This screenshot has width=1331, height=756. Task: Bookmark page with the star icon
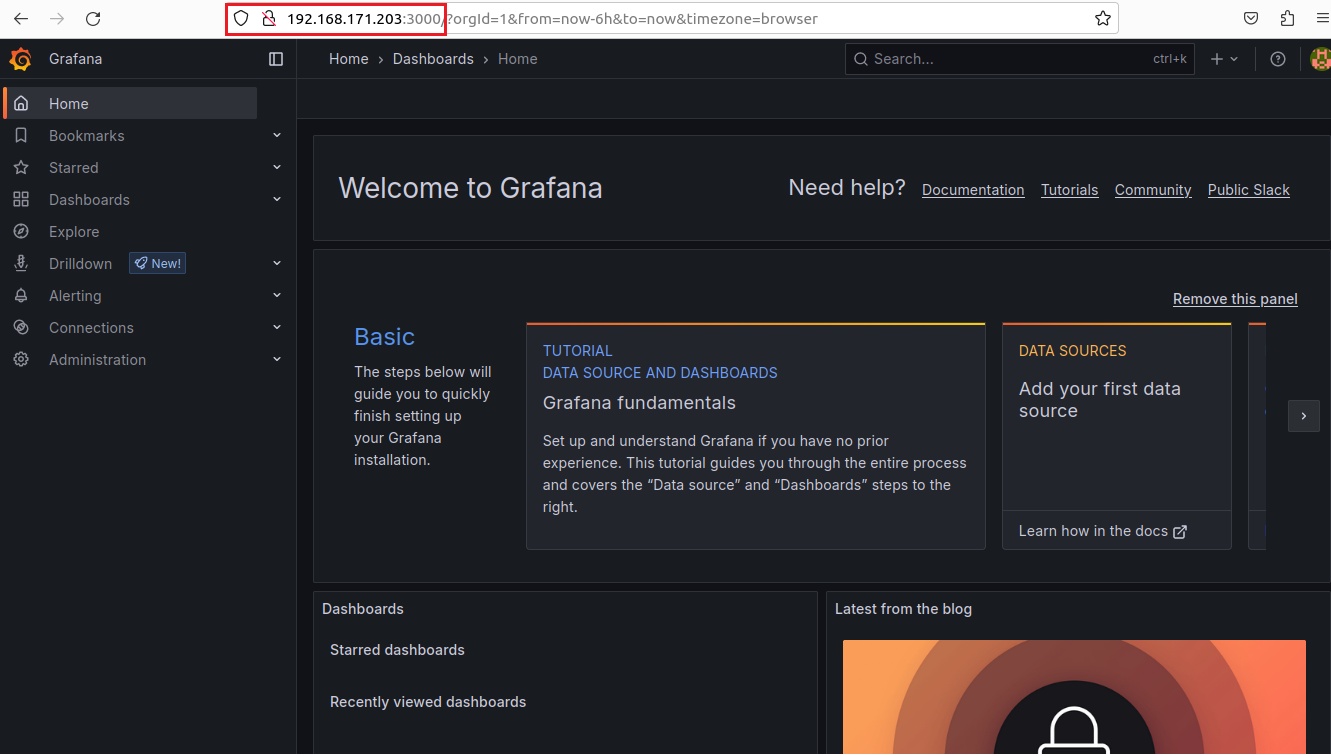pyautogui.click(x=1102, y=19)
